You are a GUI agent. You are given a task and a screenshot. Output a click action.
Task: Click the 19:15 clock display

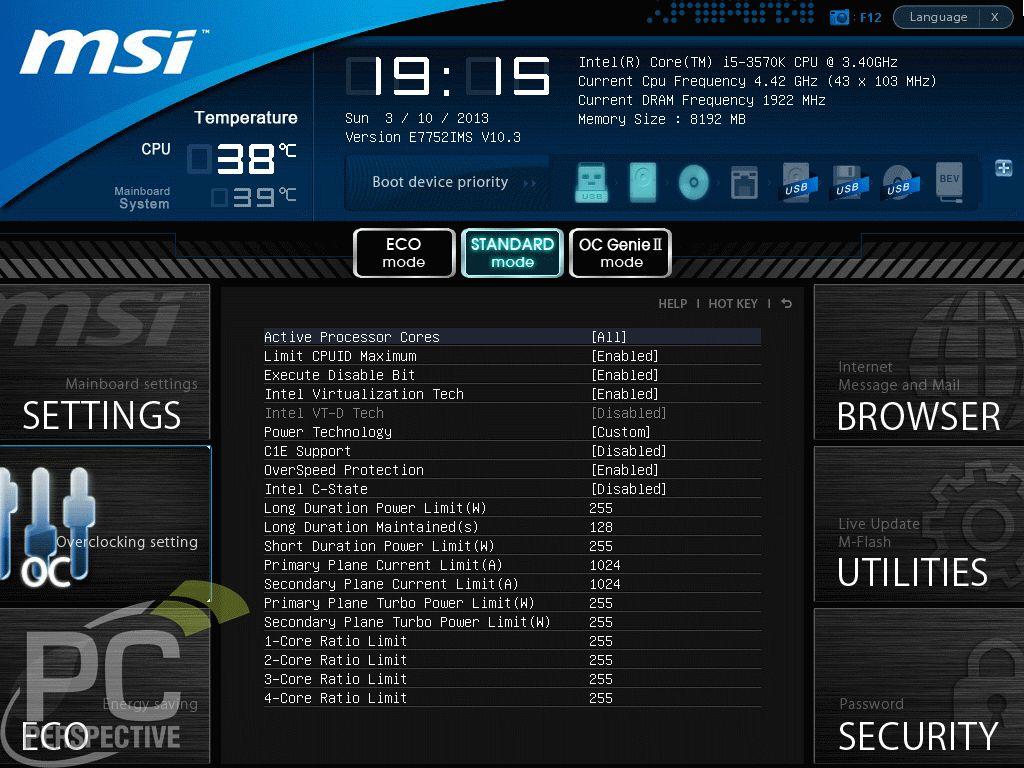[x=448, y=76]
